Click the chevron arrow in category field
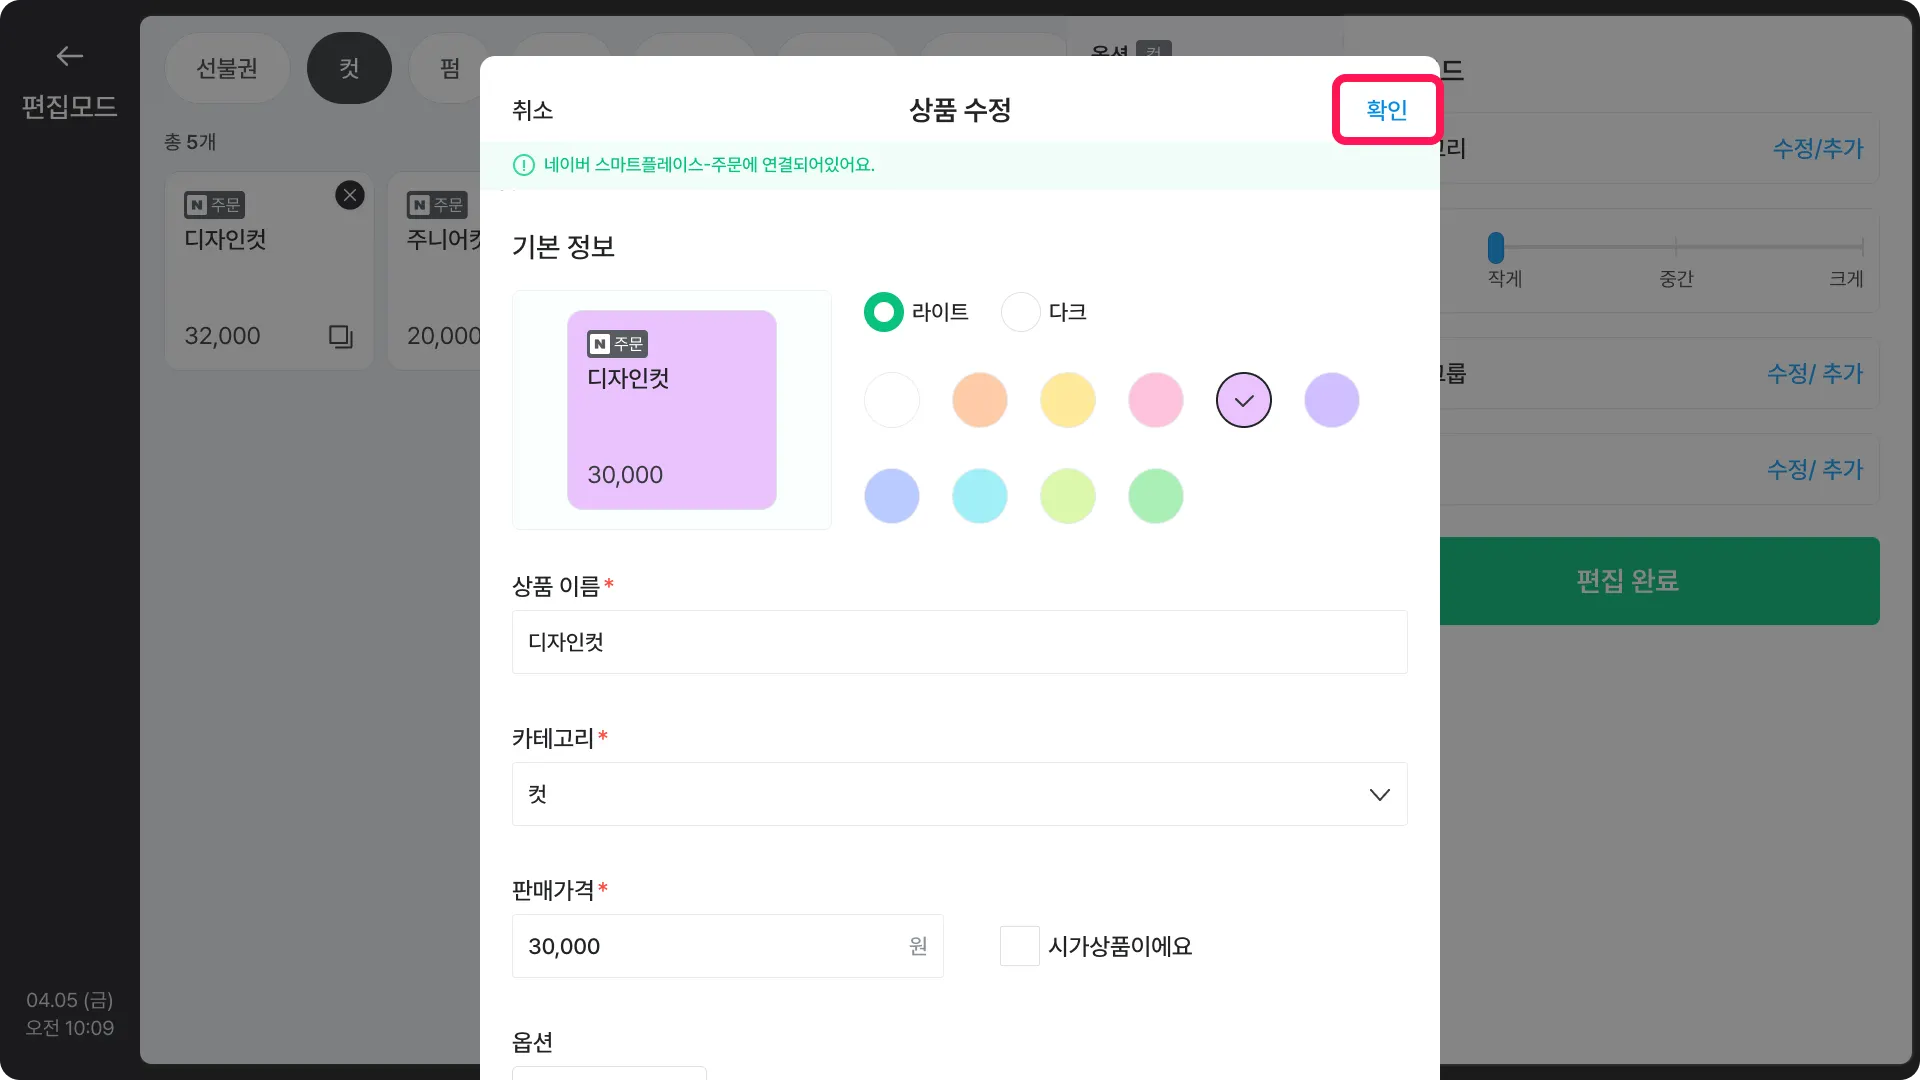 [x=1379, y=794]
